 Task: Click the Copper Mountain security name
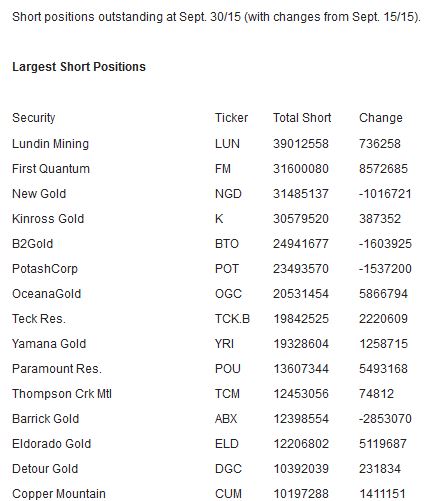click(x=59, y=494)
